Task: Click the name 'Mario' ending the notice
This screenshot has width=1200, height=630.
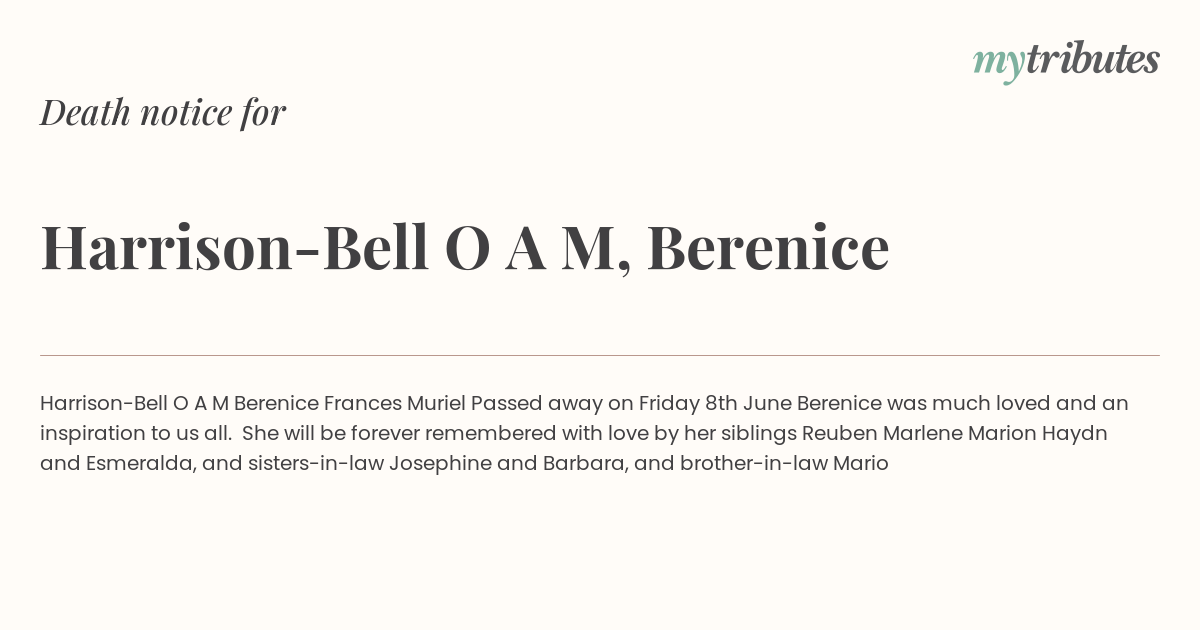Action: (x=861, y=463)
